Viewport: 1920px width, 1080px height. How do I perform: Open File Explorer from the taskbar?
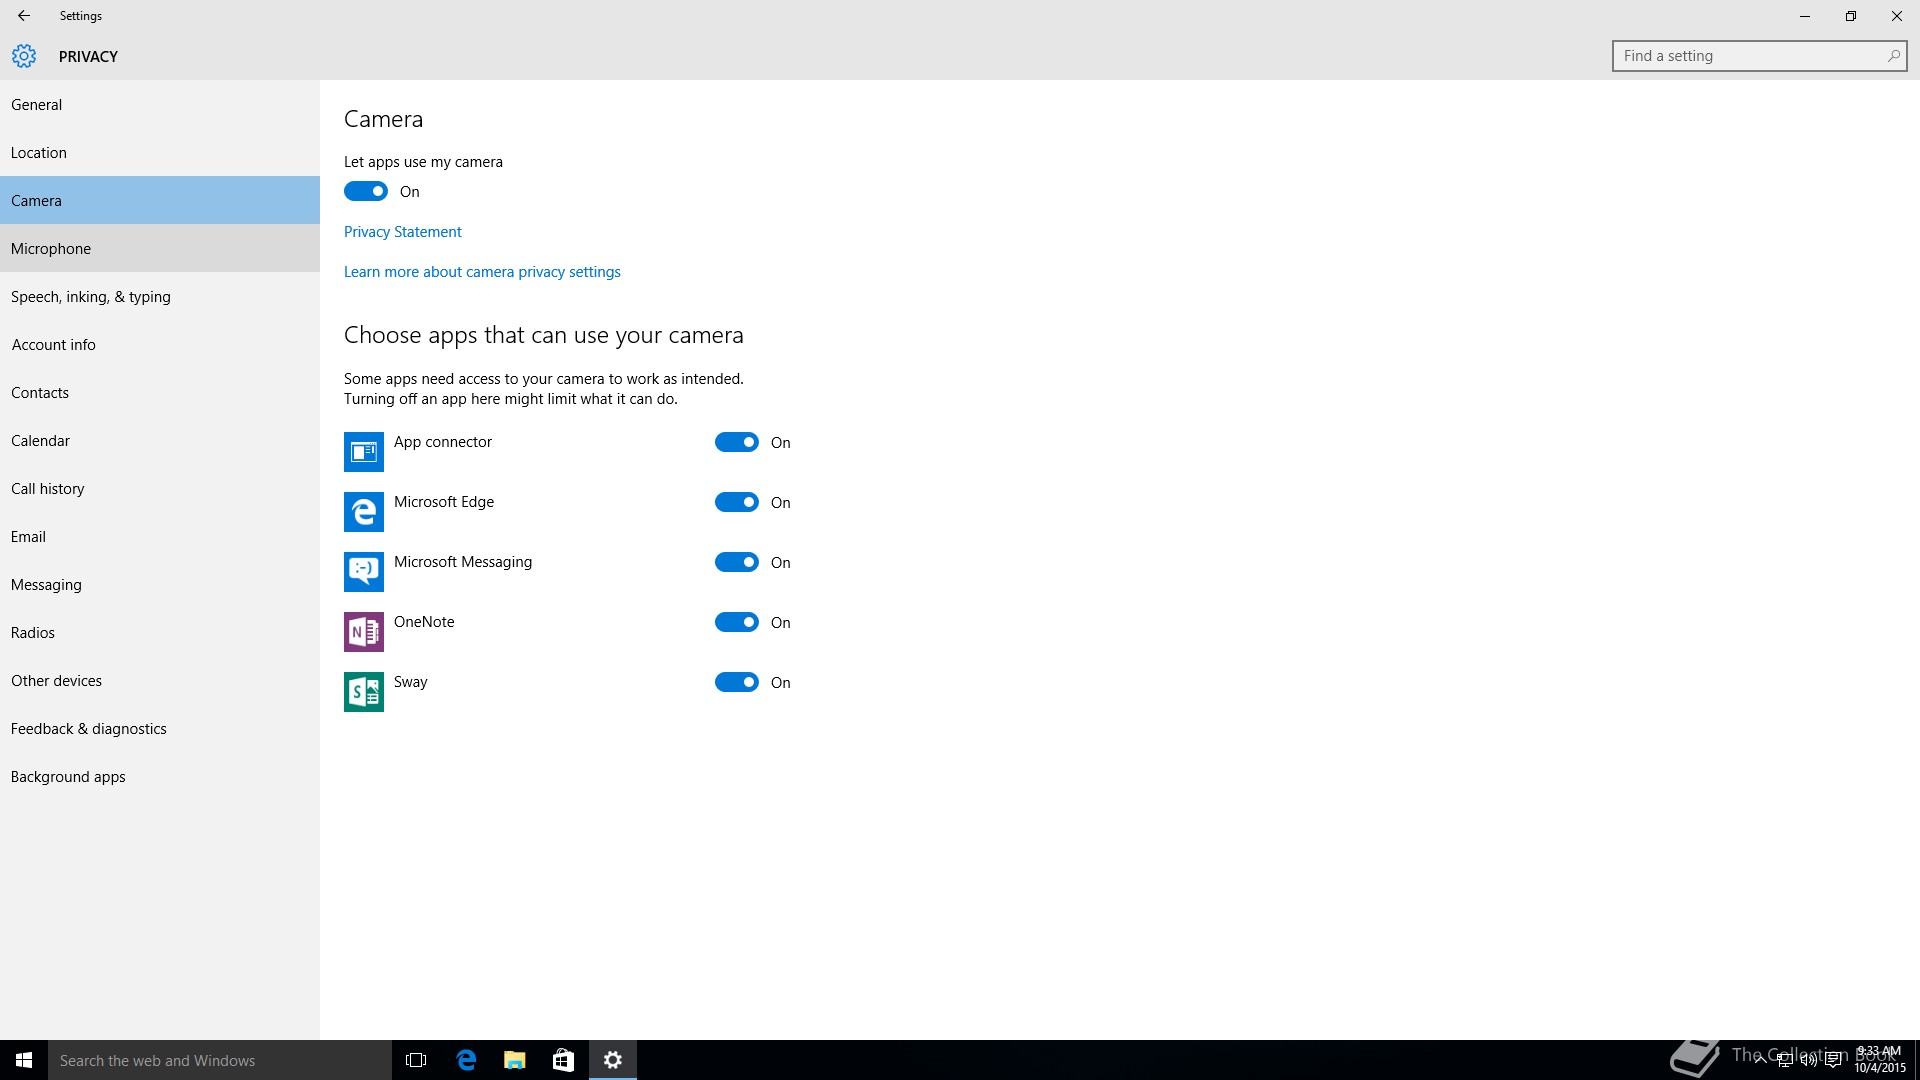point(514,1060)
